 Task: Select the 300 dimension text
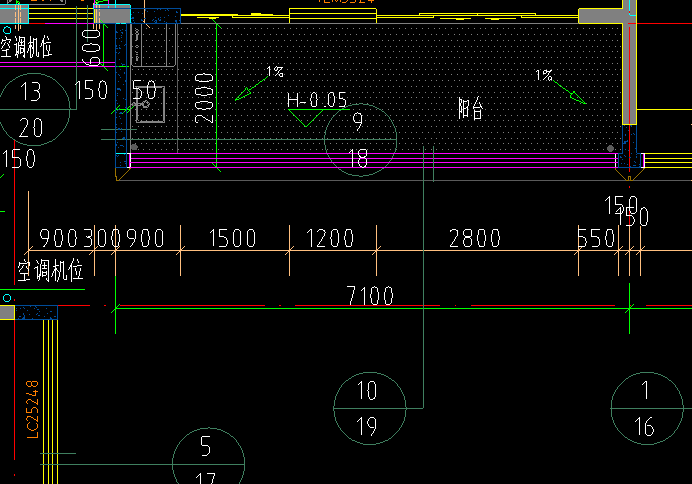point(102,238)
